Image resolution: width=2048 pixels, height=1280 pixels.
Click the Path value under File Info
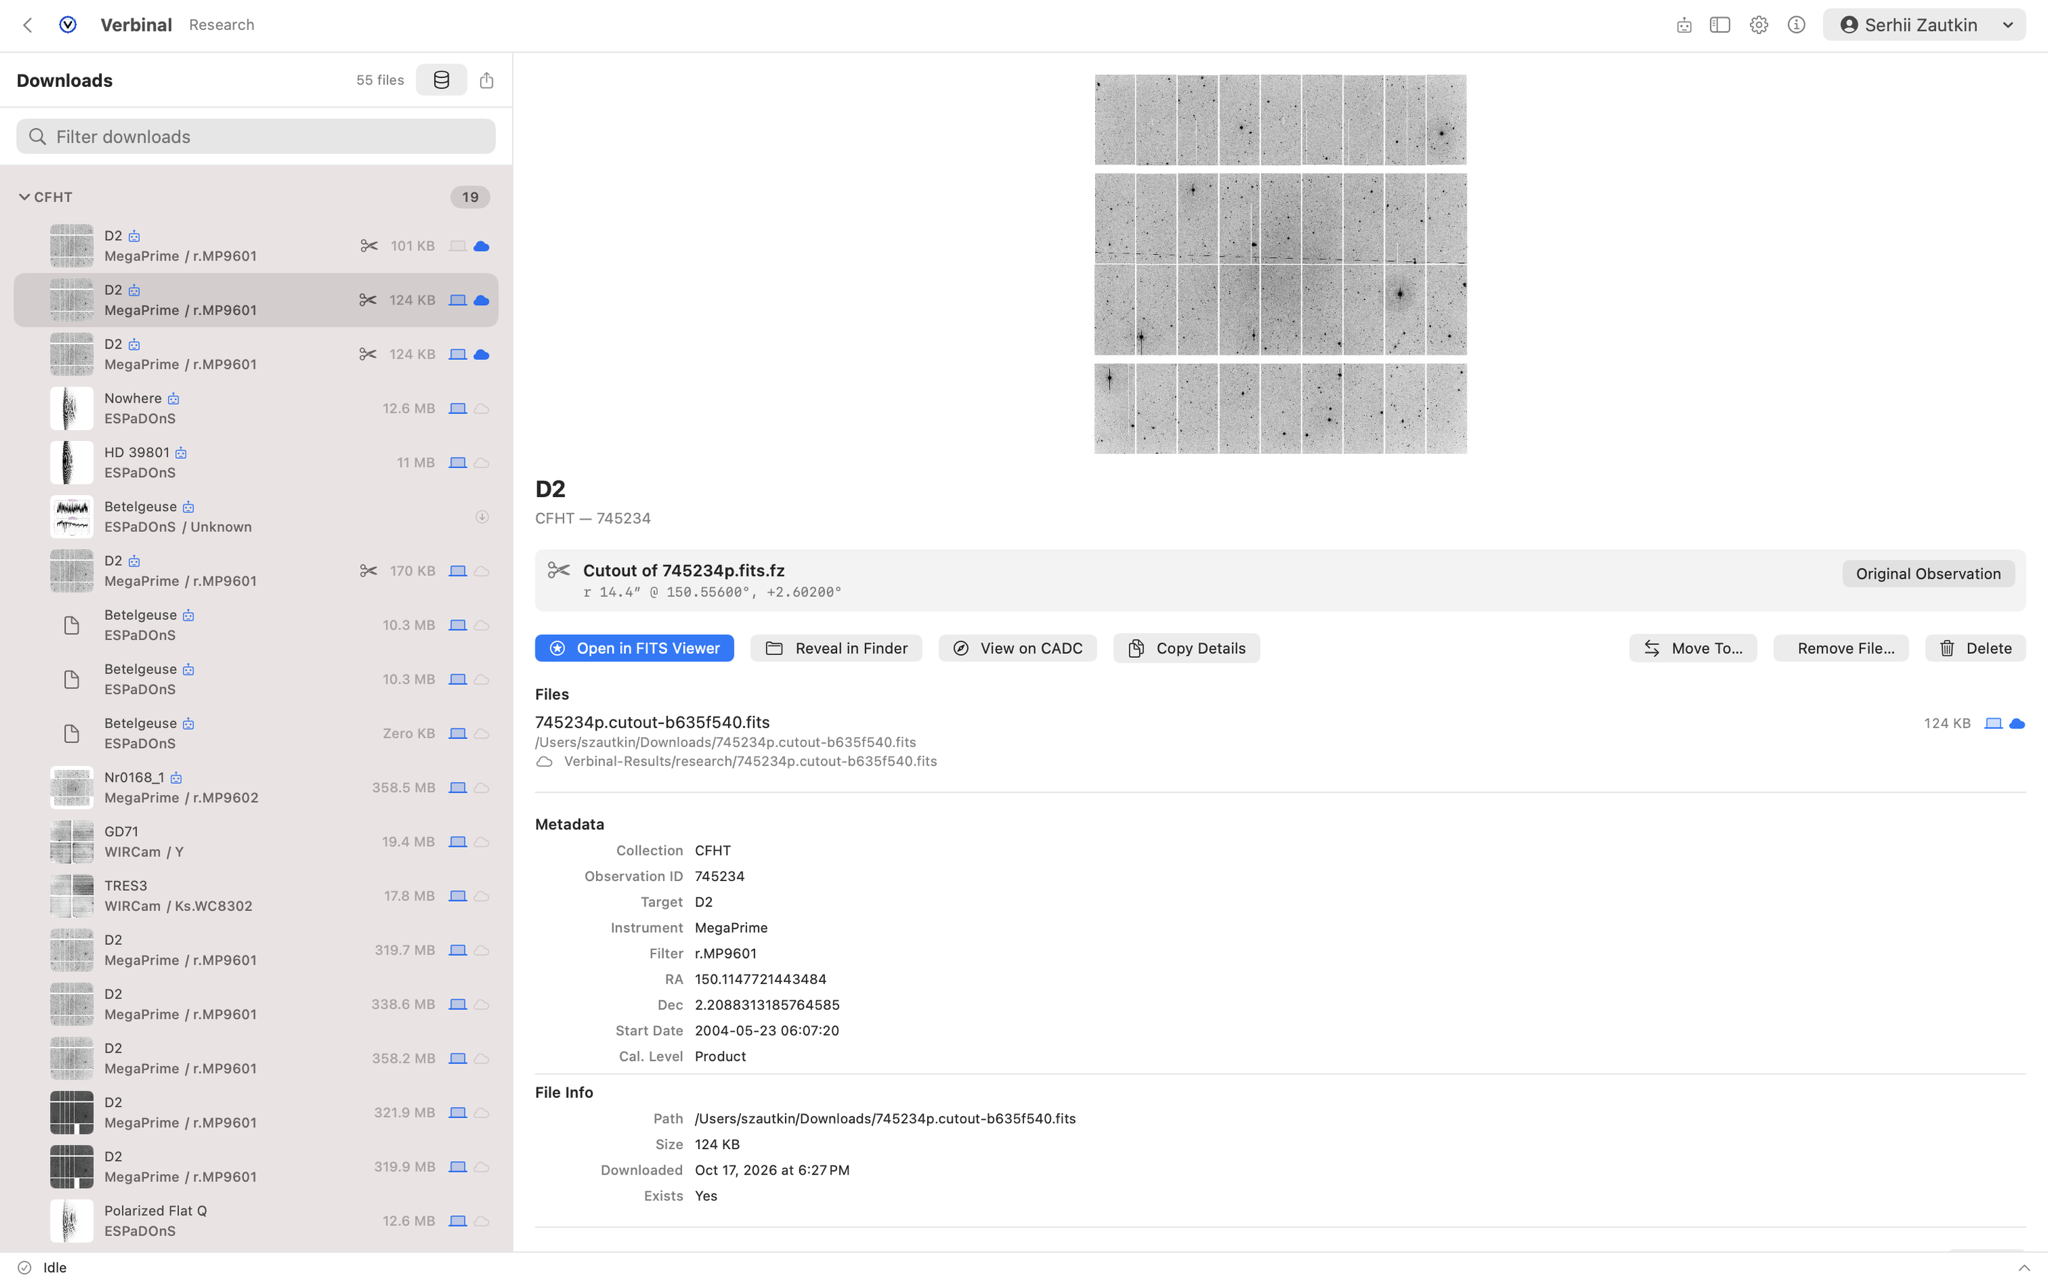[885, 1119]
